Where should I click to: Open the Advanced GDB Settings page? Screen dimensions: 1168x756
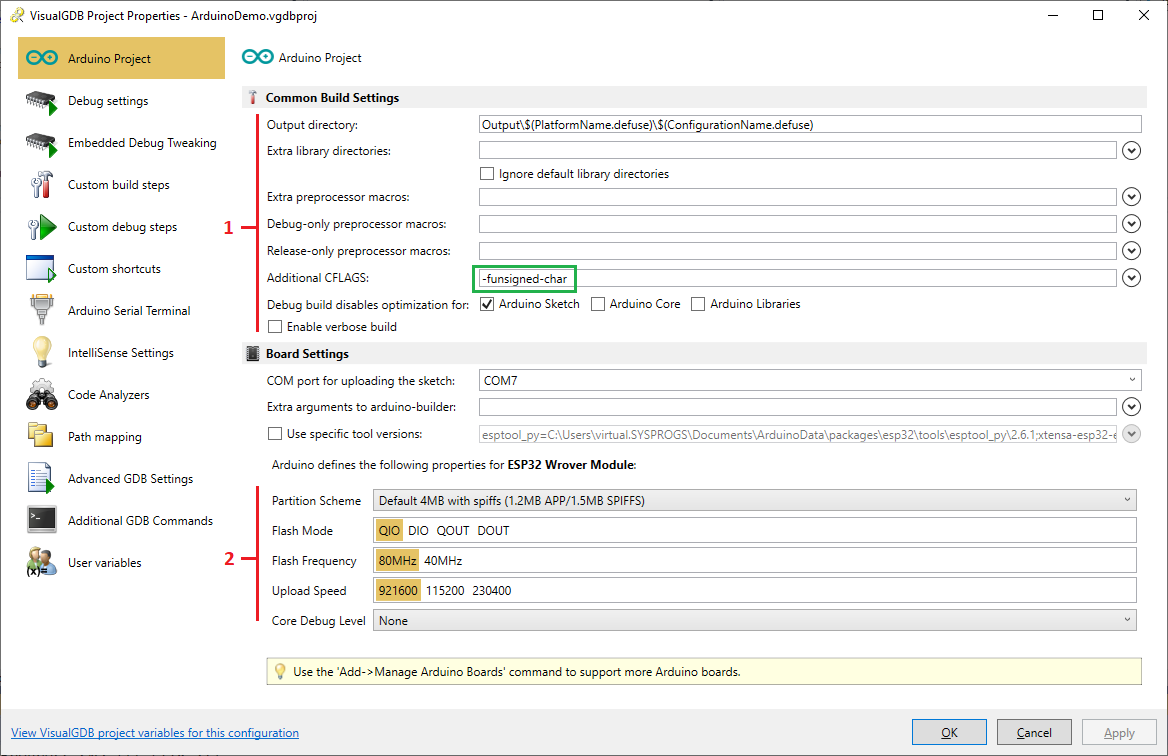click(130, 479)
